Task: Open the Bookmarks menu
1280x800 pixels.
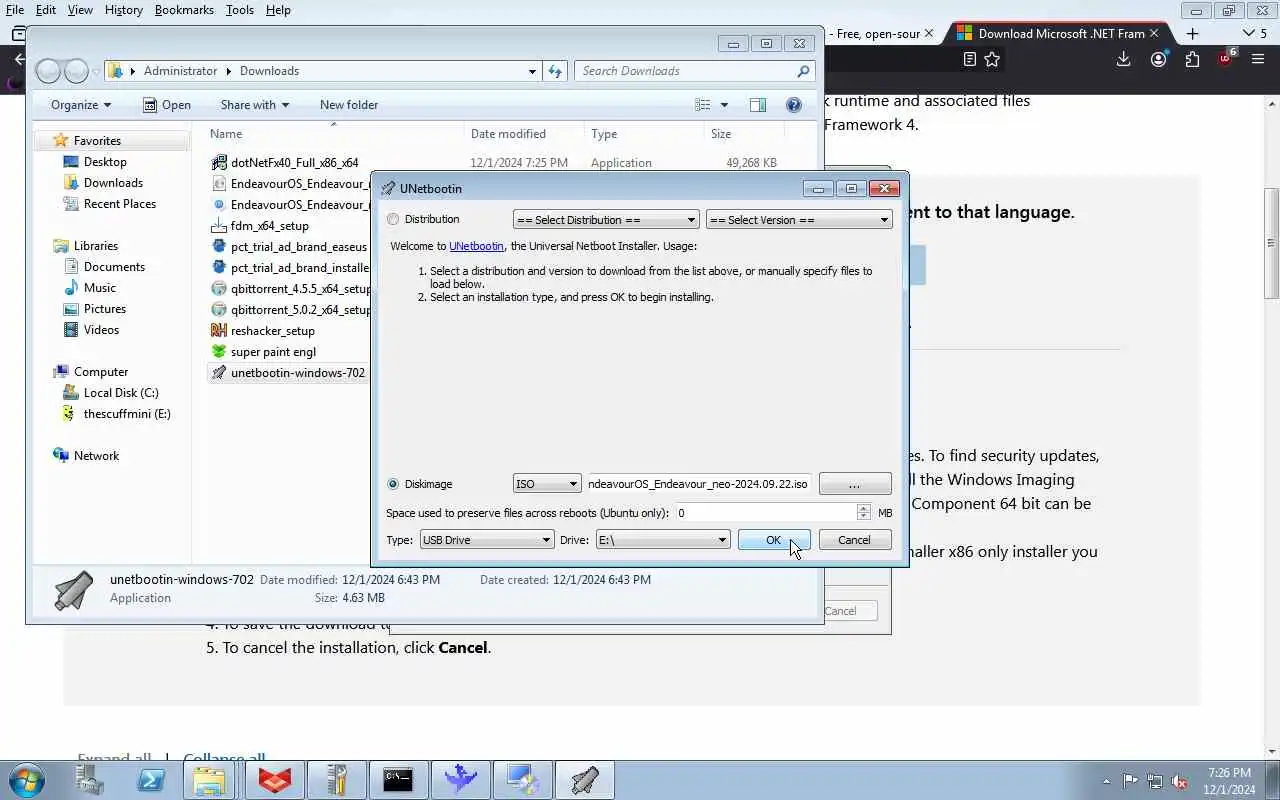Action: pos(184,10)
